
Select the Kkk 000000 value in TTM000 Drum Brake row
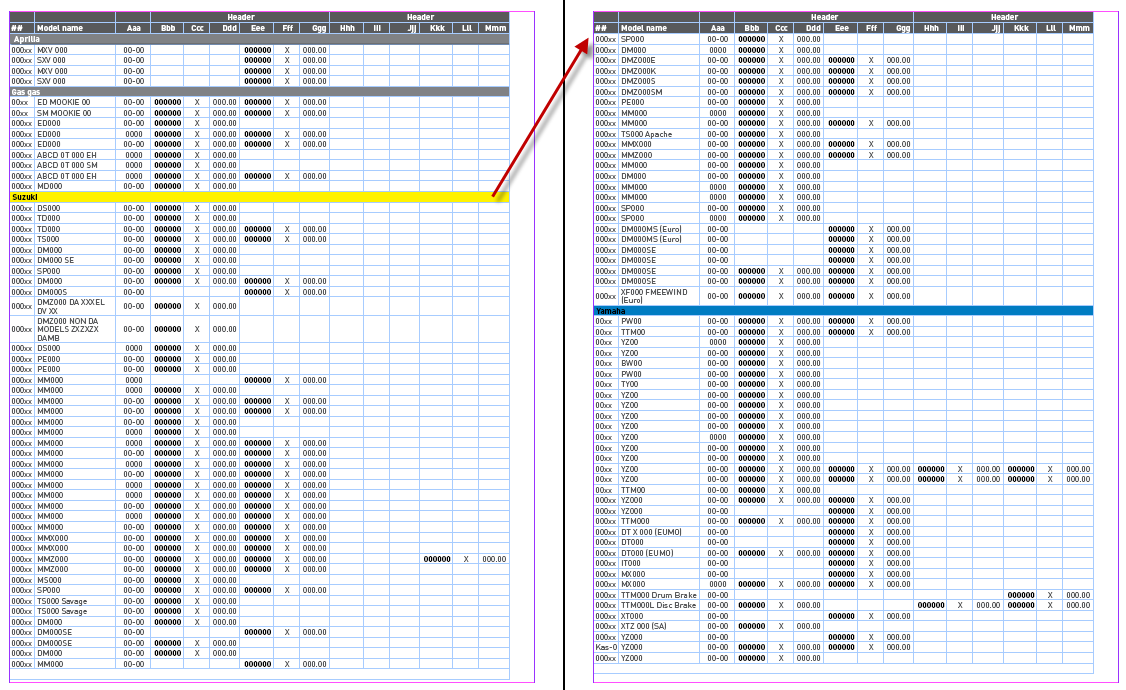tap(1021, 595)
